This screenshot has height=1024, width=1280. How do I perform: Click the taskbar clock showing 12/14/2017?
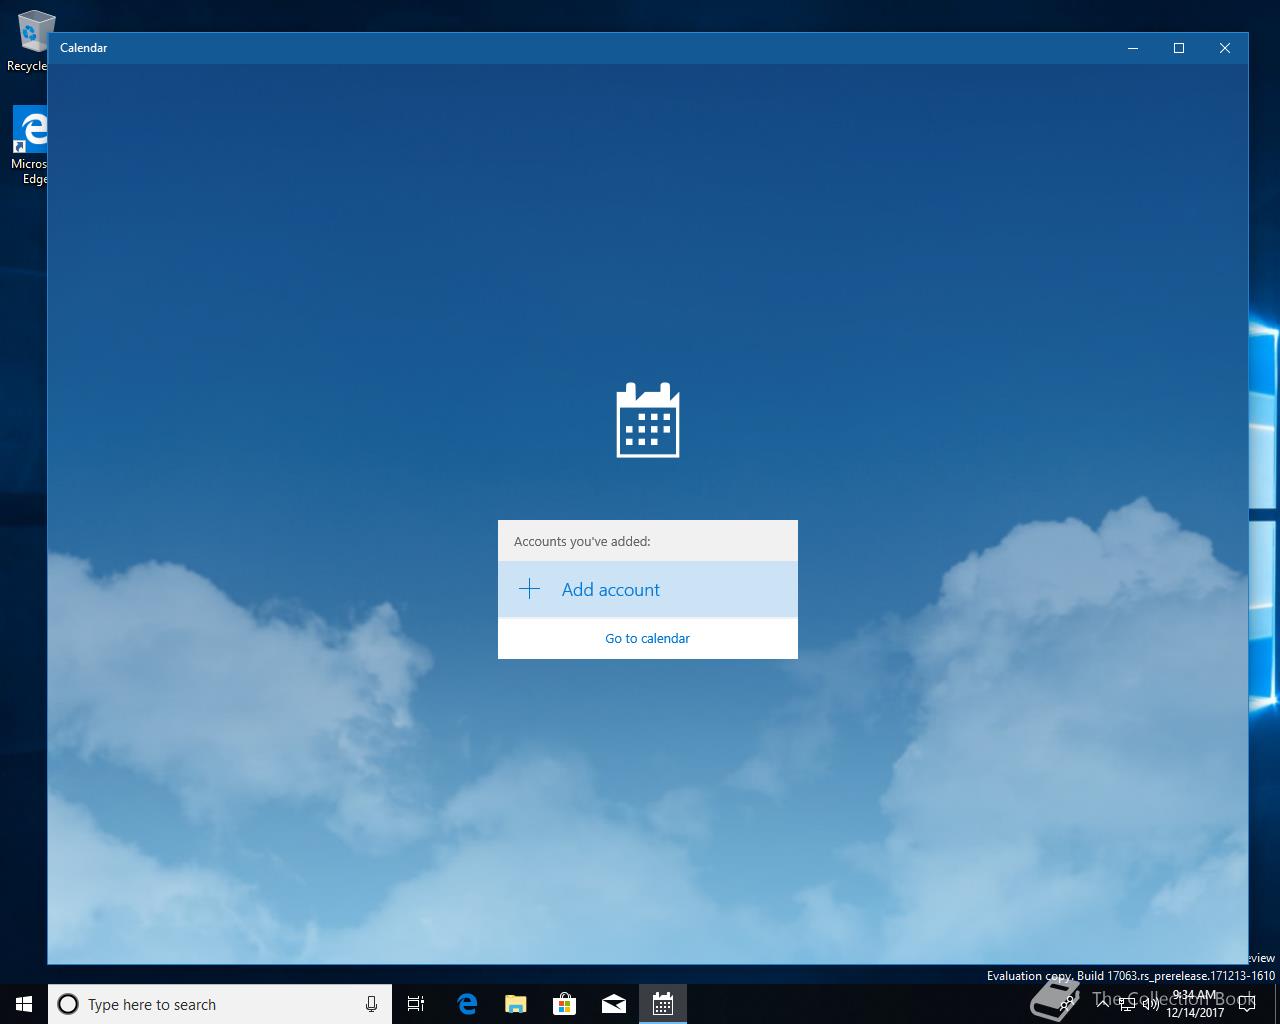pyautogui.click(x=1195, y=1004)
